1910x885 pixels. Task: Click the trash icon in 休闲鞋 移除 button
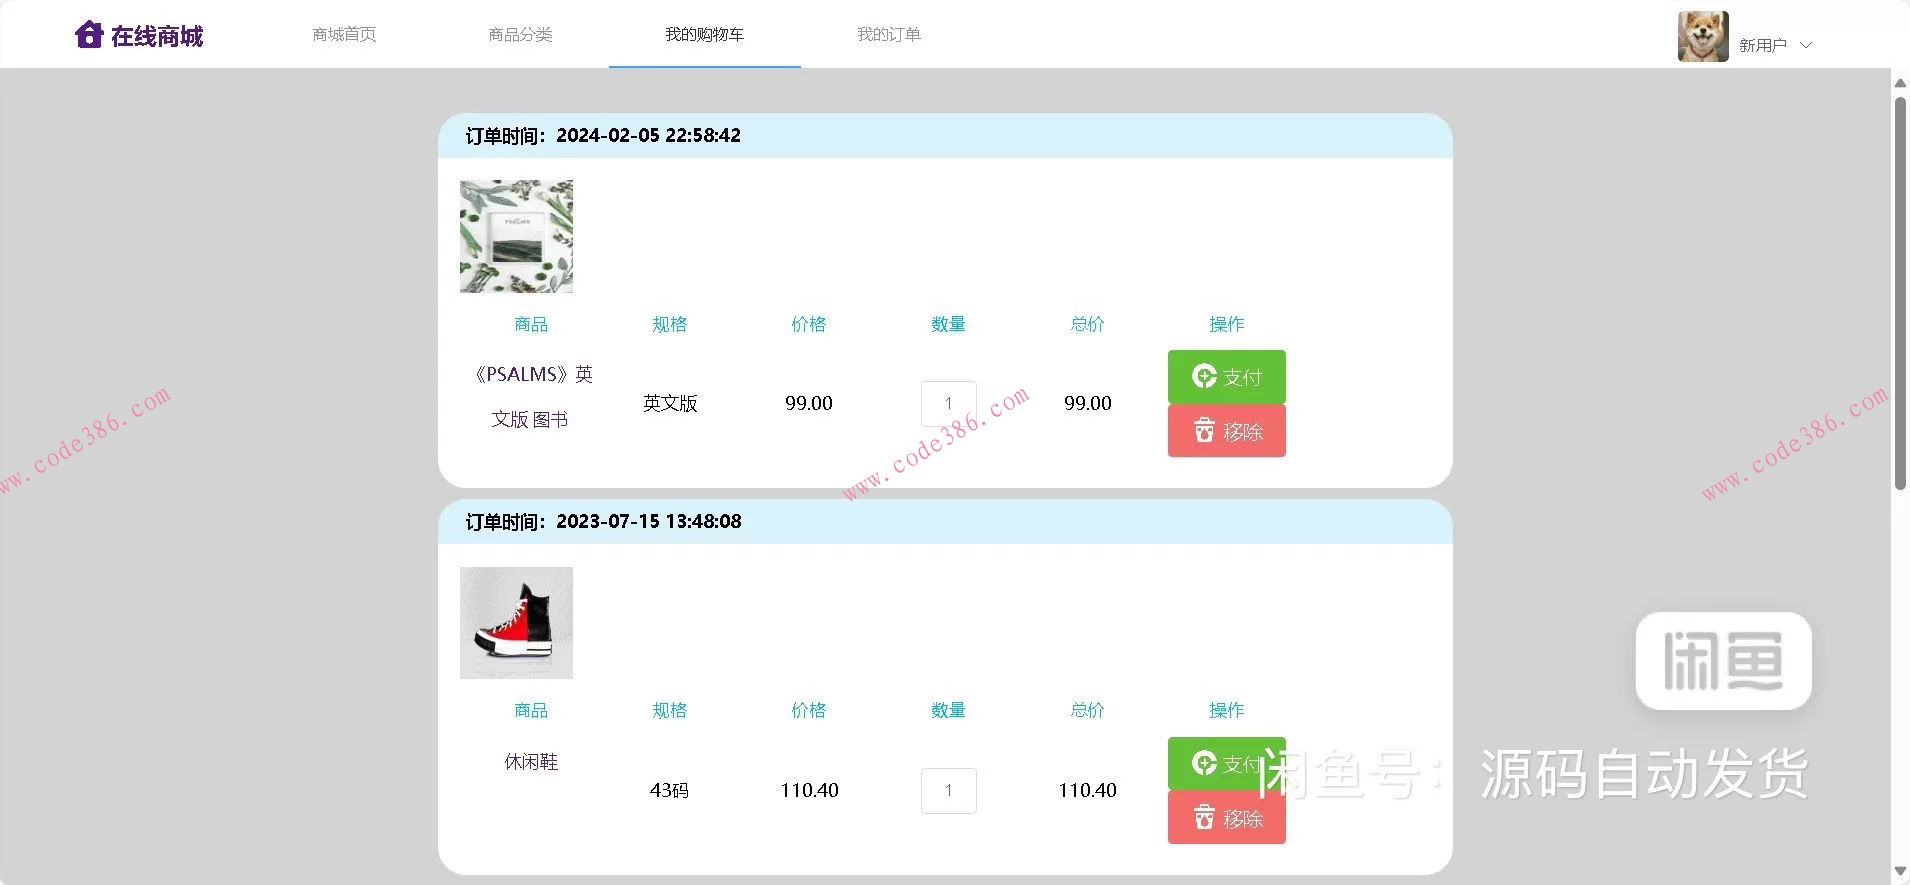[x=1204, y=818]
